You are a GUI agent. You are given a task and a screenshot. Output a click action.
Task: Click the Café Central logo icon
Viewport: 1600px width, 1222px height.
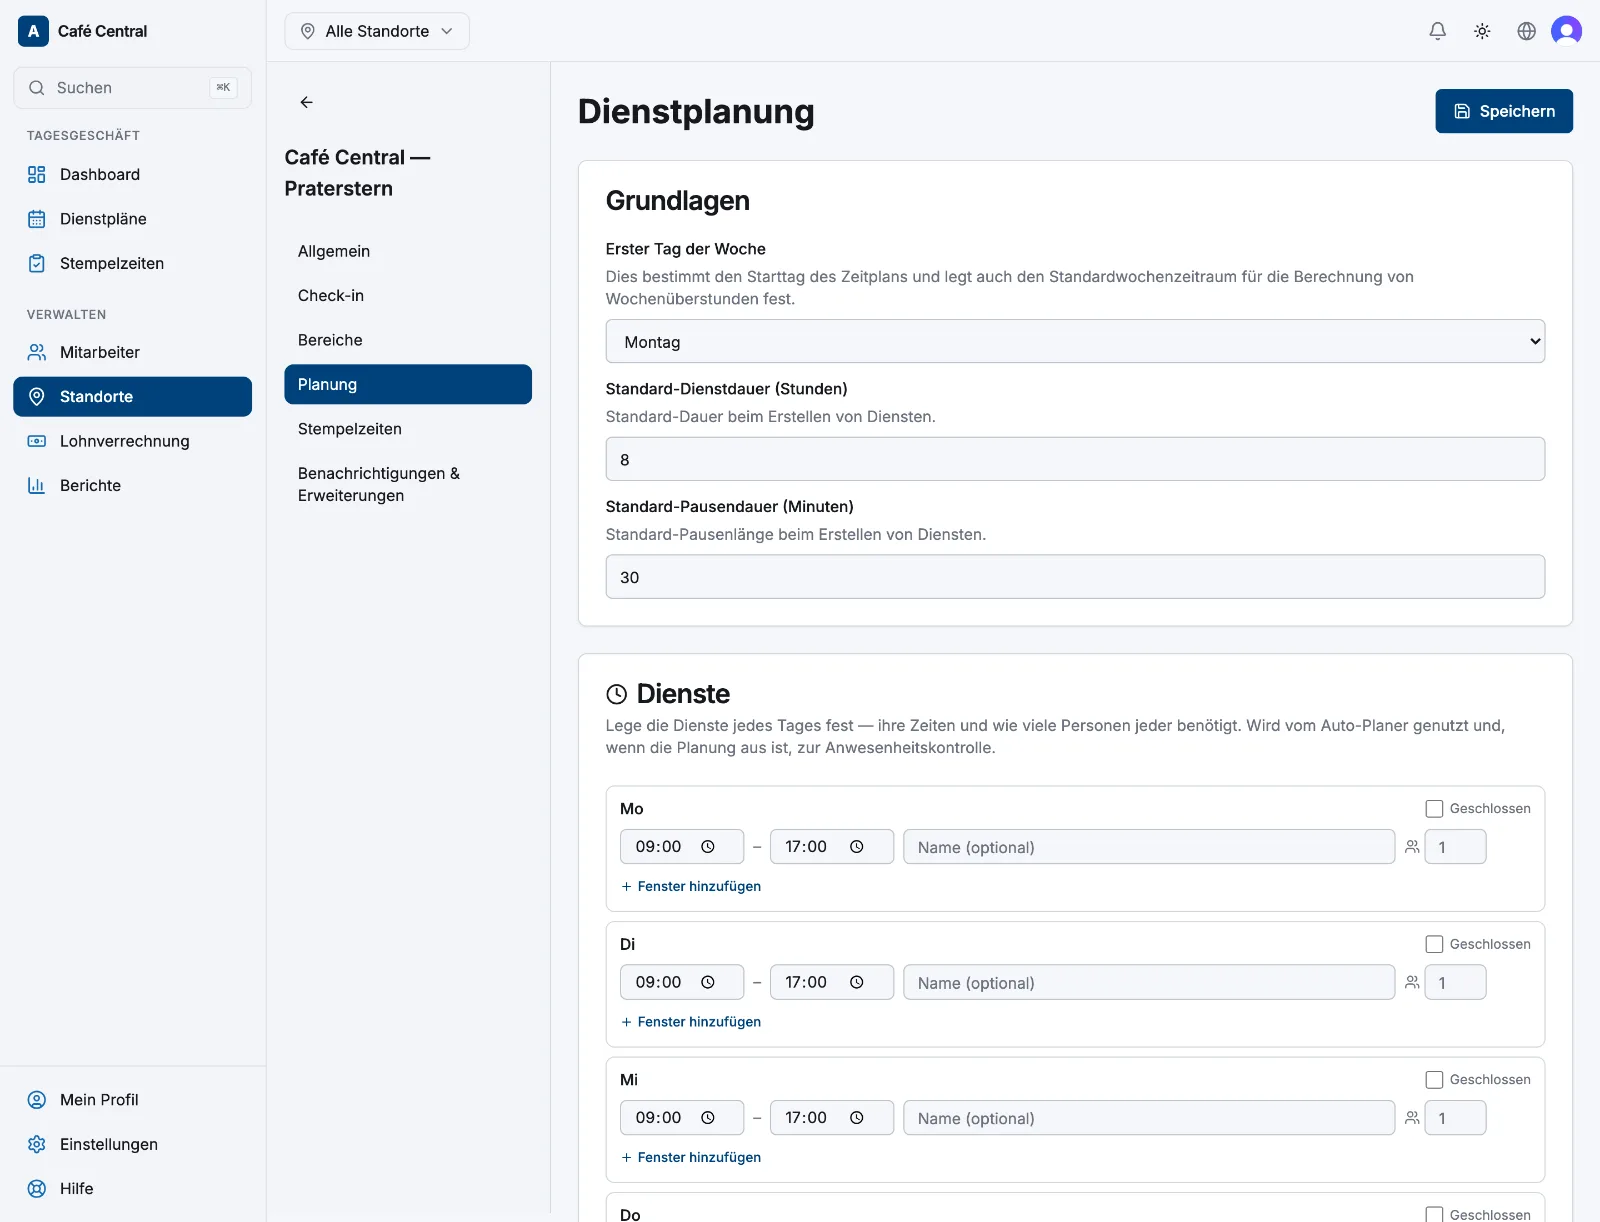(x=33, y=31)
